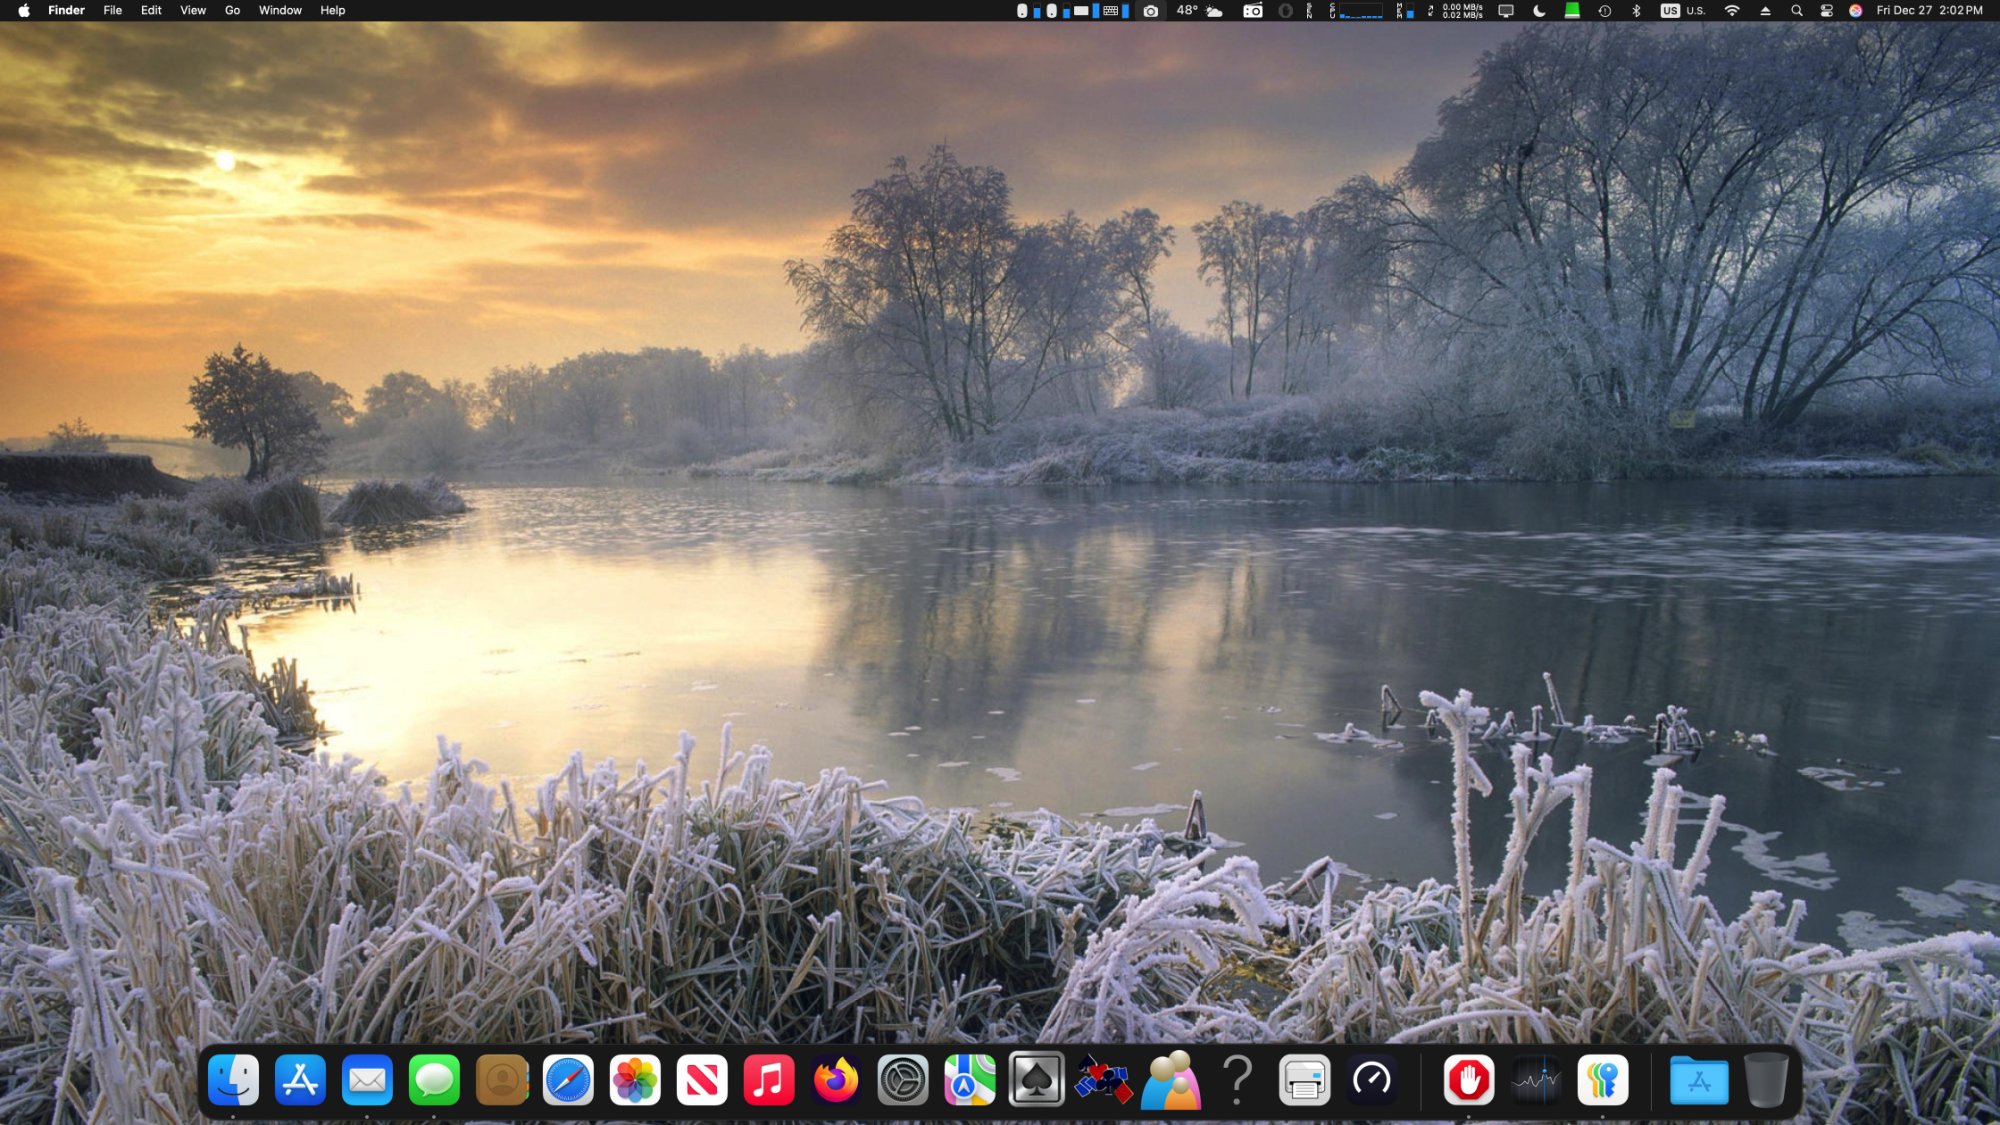Expand the U.S. input source menu

[x=1683, y=11]
